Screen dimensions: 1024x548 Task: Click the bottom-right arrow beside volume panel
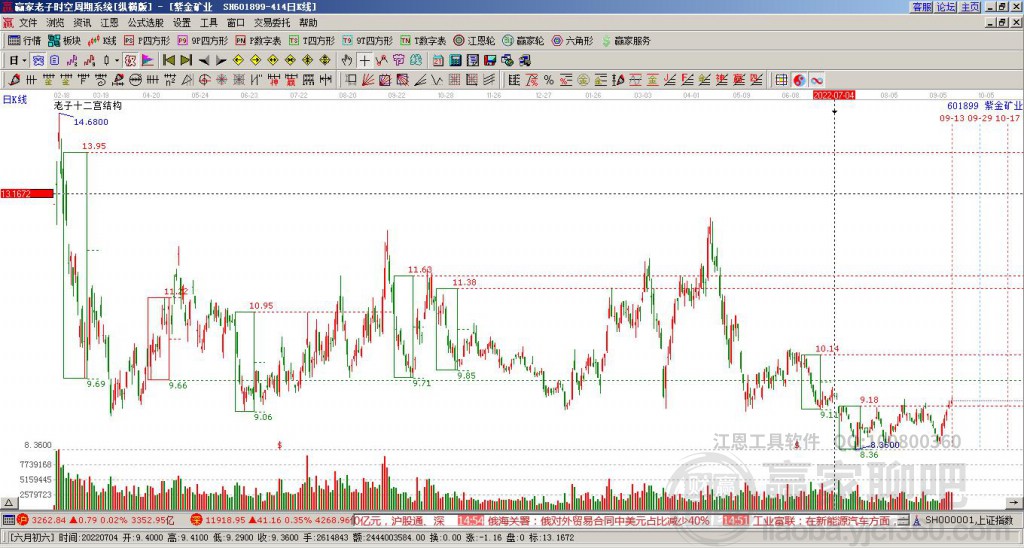(x=1014, y=502)
